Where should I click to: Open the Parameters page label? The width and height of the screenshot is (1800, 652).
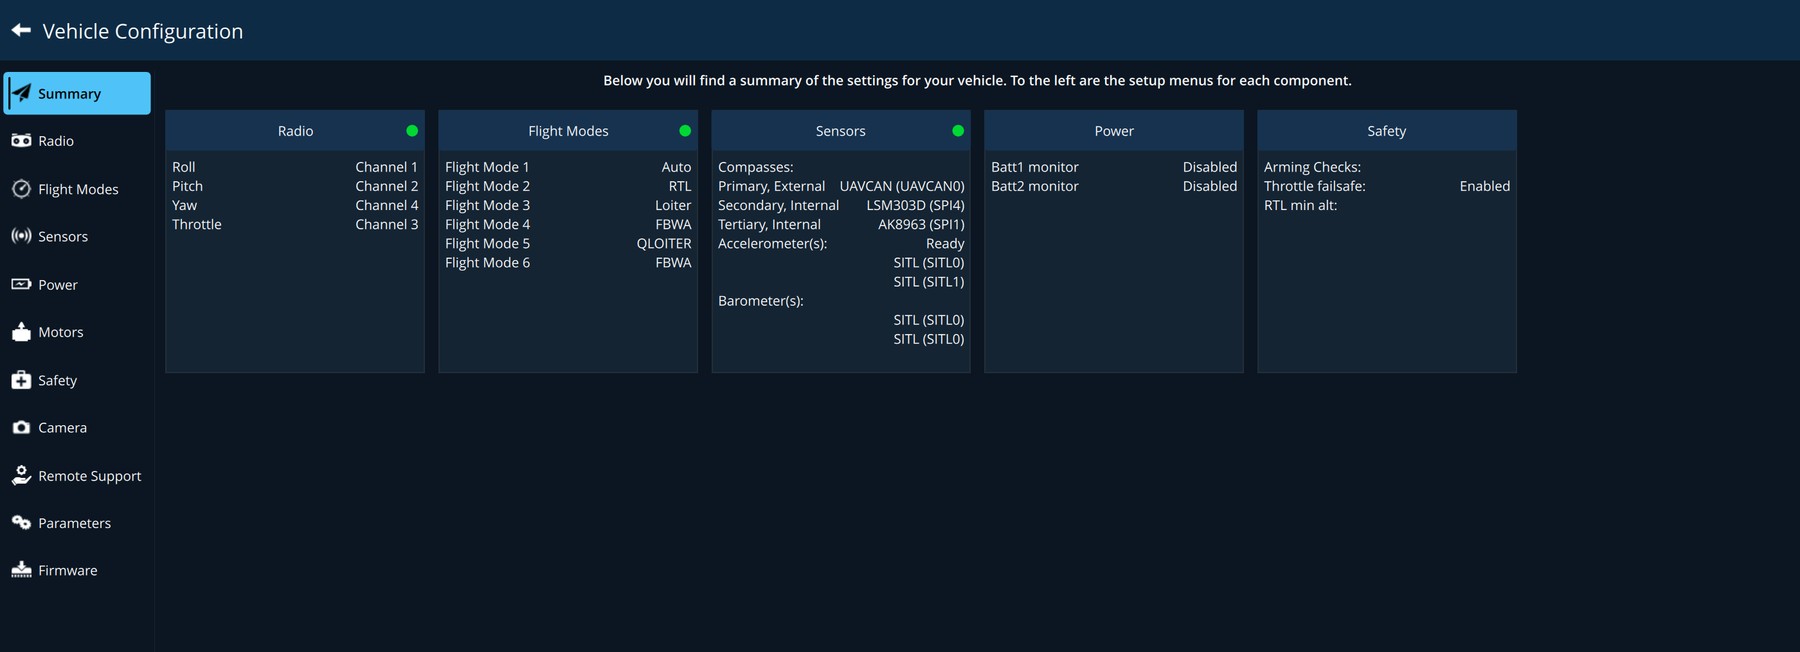74,523
